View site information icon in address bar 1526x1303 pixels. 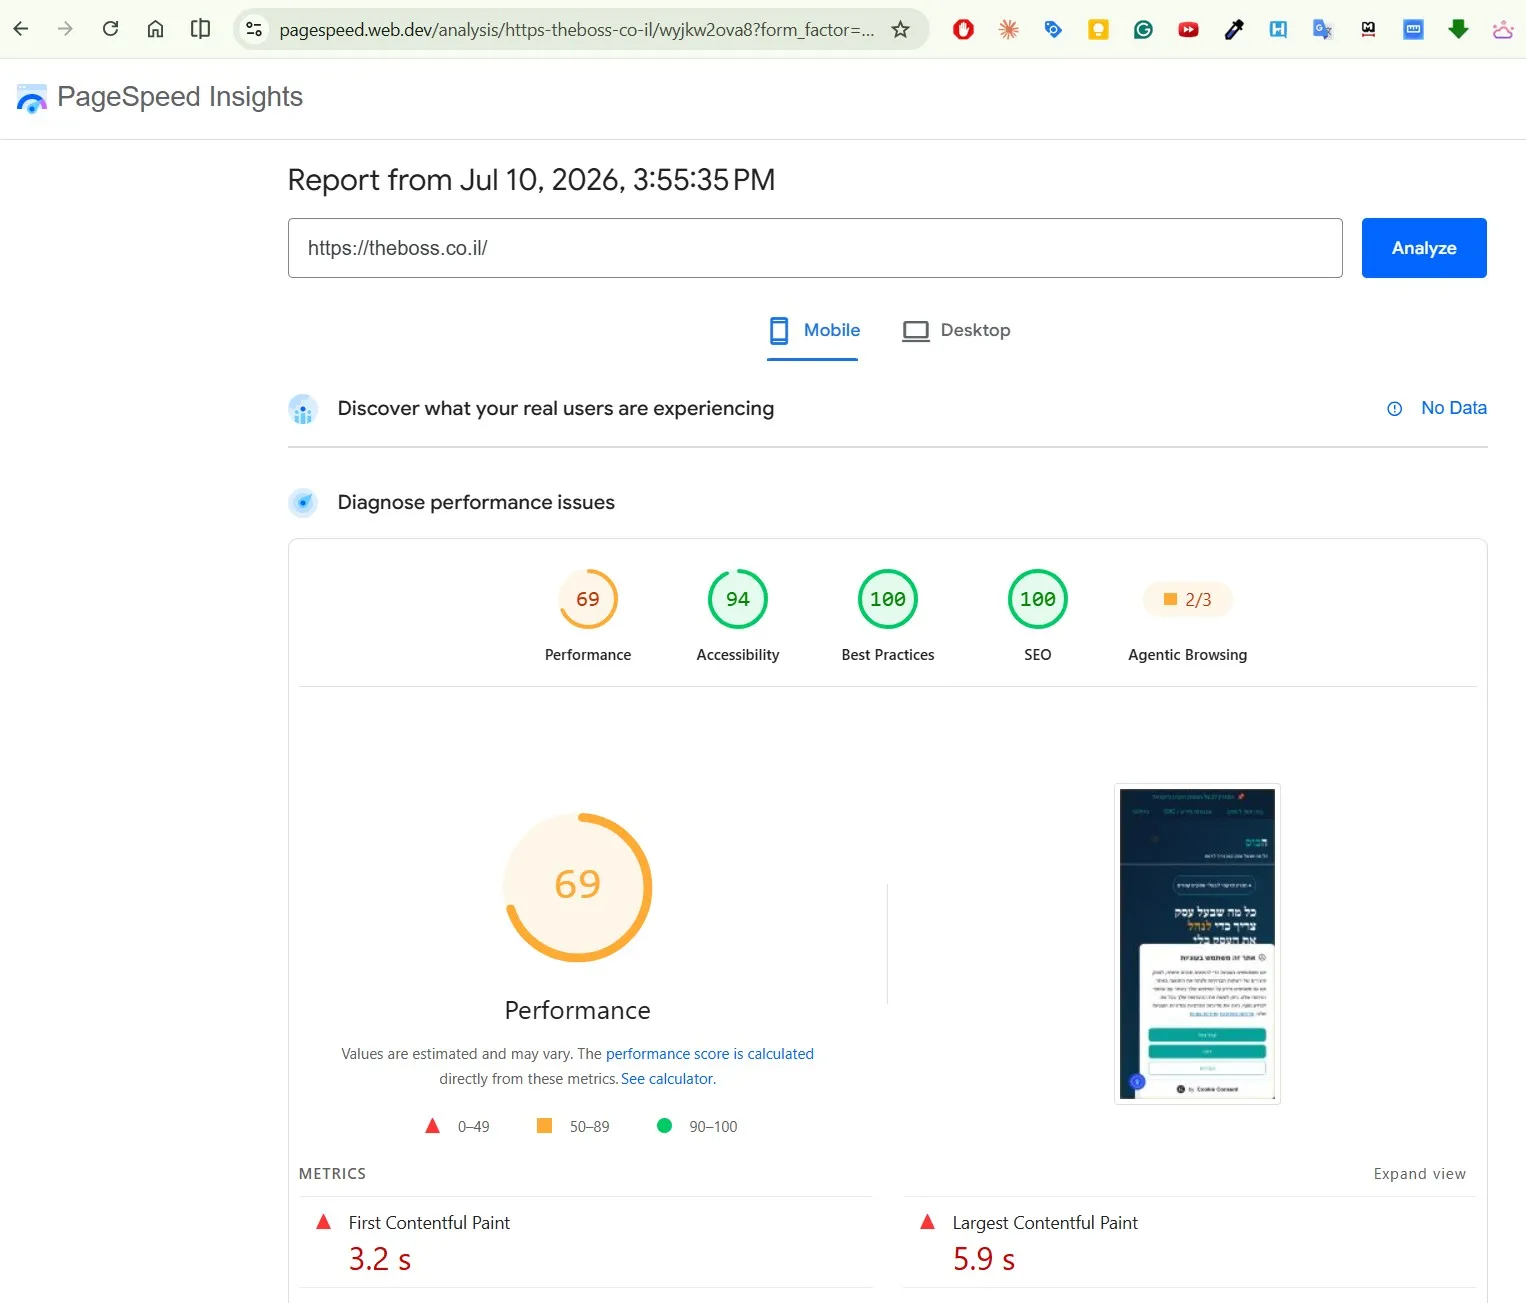click(254, 29)
